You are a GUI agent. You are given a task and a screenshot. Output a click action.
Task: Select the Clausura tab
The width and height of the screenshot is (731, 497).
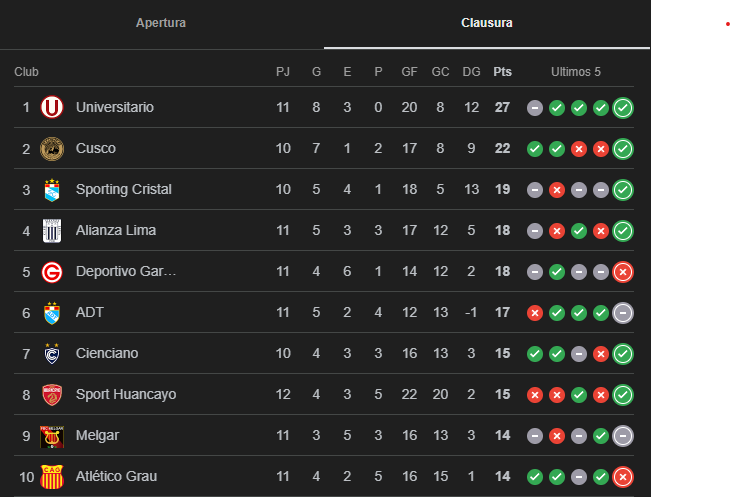[x=487, y=23]
